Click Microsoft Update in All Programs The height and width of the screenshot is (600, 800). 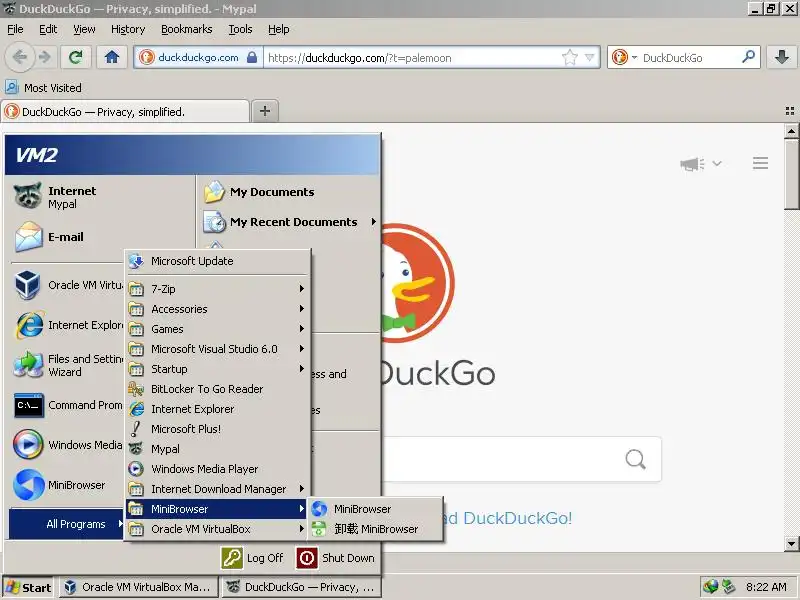(x=218, y=261)
